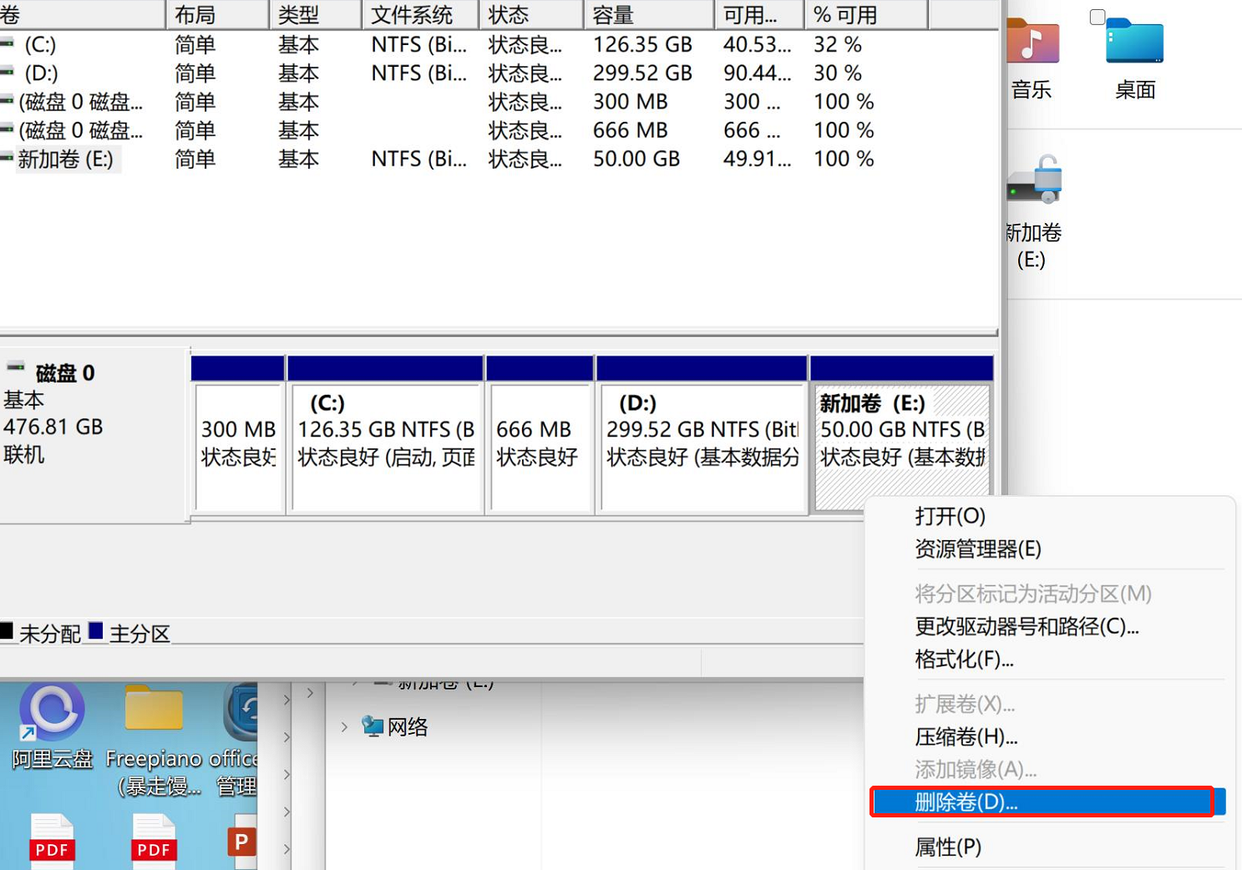1242x870 pixels.
Task: Click the 网络 icon in Explorer tree
Action: tap(373, 726)
